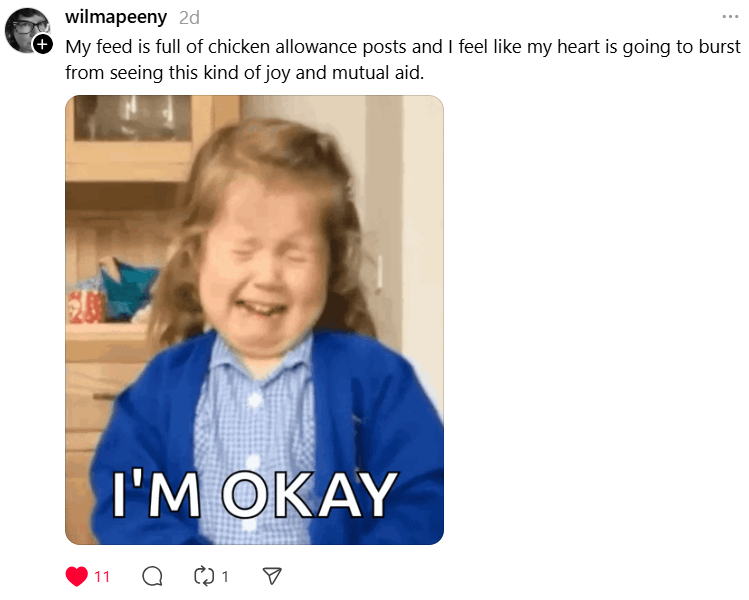This screenshot has height=600, width=749.
Task: Follow wilmapeeny via plus badge
Action: click(x=43, y=44)
